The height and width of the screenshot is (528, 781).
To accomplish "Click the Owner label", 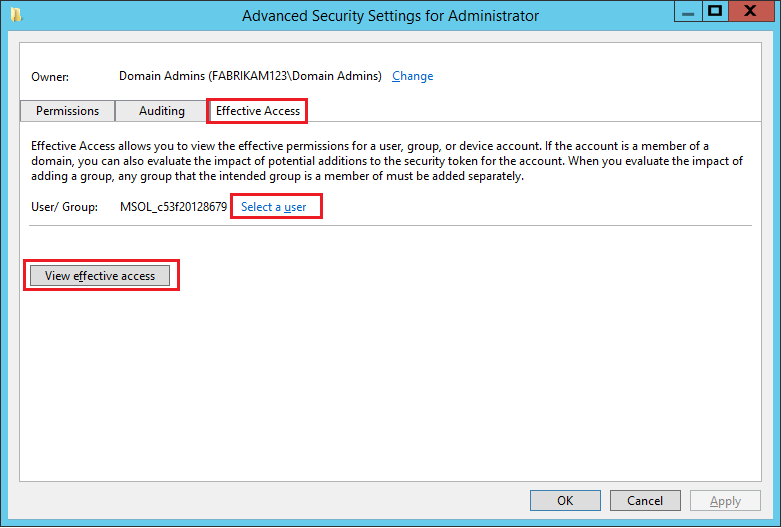I will coord(50,76).
